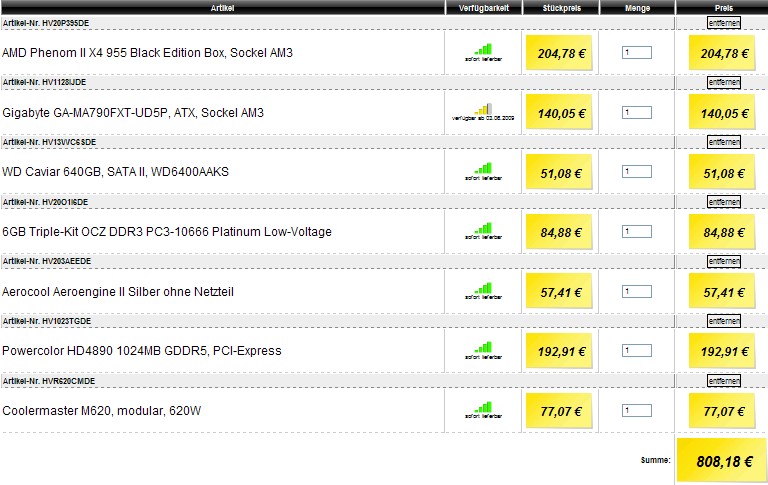This screenshot has width=768, height=485.
Task: Click unit price 84,88 € in Stückpreis column
Action: click(559, 232)
